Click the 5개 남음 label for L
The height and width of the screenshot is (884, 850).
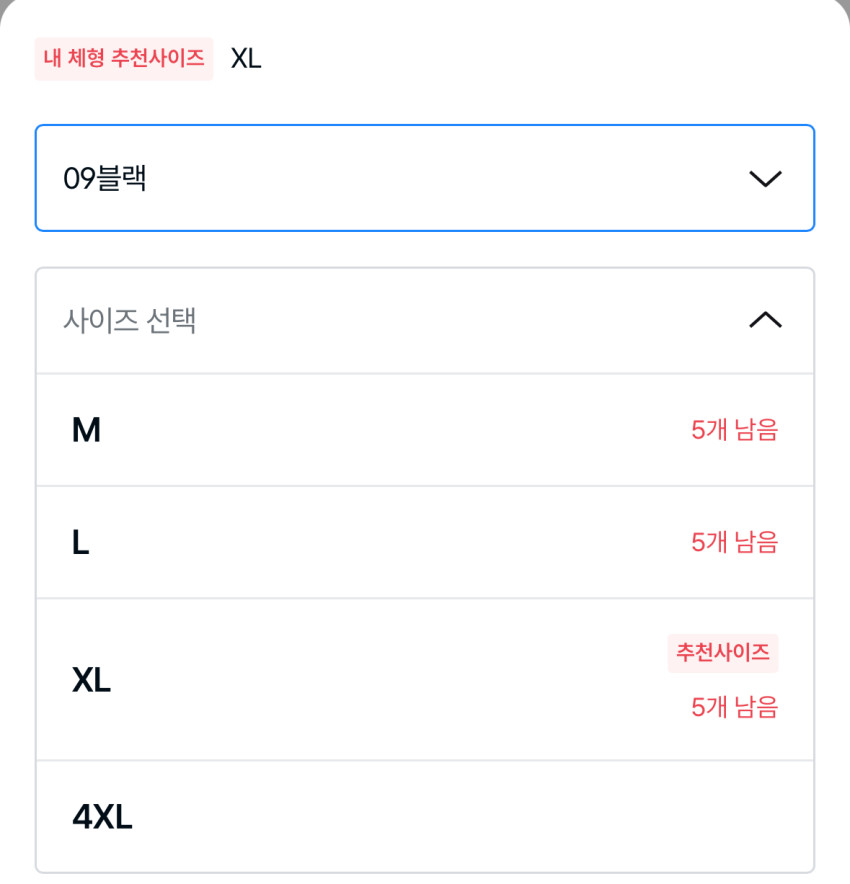(x=734, y=543)
